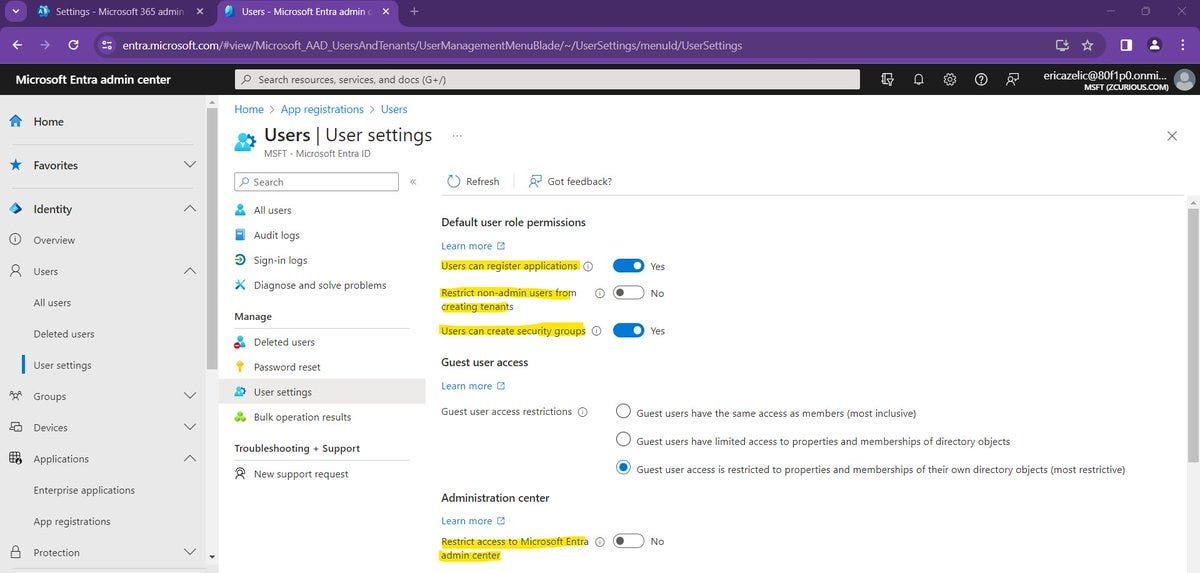Select Guest users have limited access option
Viewport: 1200px width, 573px height.
pos(624,439)
